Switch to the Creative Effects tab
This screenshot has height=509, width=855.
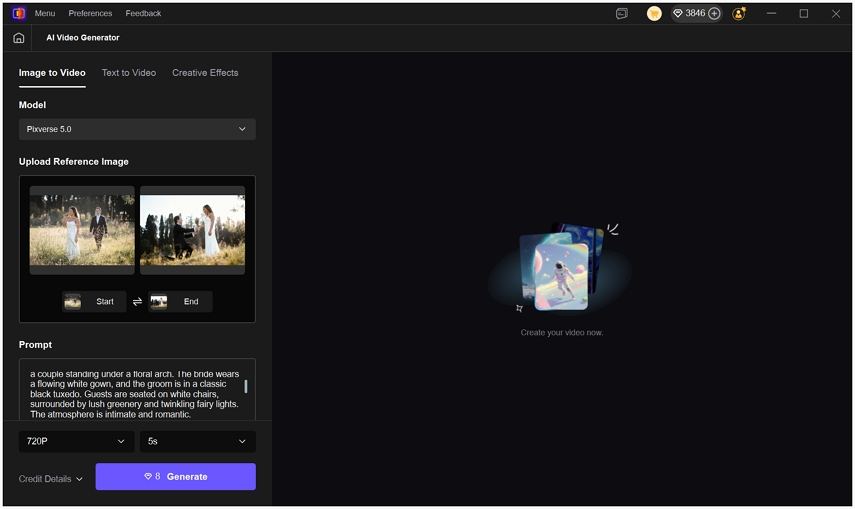coord(205,73)
